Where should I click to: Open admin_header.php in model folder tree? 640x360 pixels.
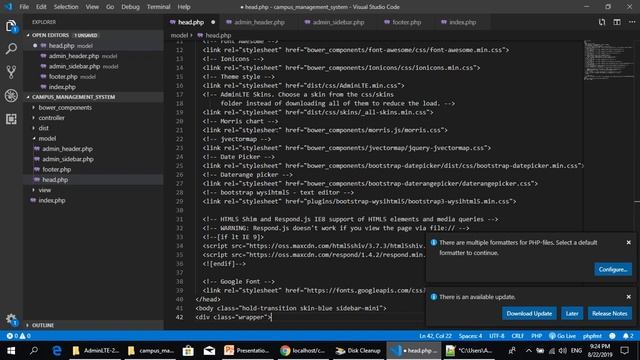[x=67, y=149]
